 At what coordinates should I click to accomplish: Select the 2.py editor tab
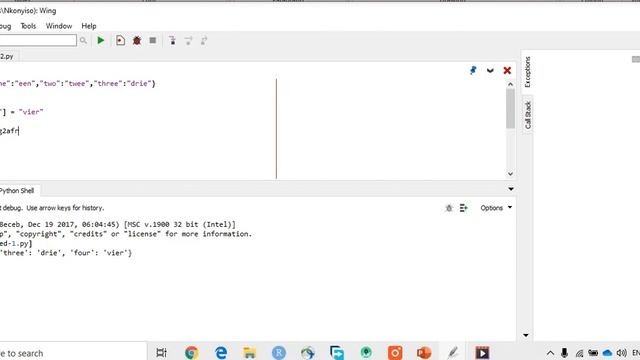[7, 56]
